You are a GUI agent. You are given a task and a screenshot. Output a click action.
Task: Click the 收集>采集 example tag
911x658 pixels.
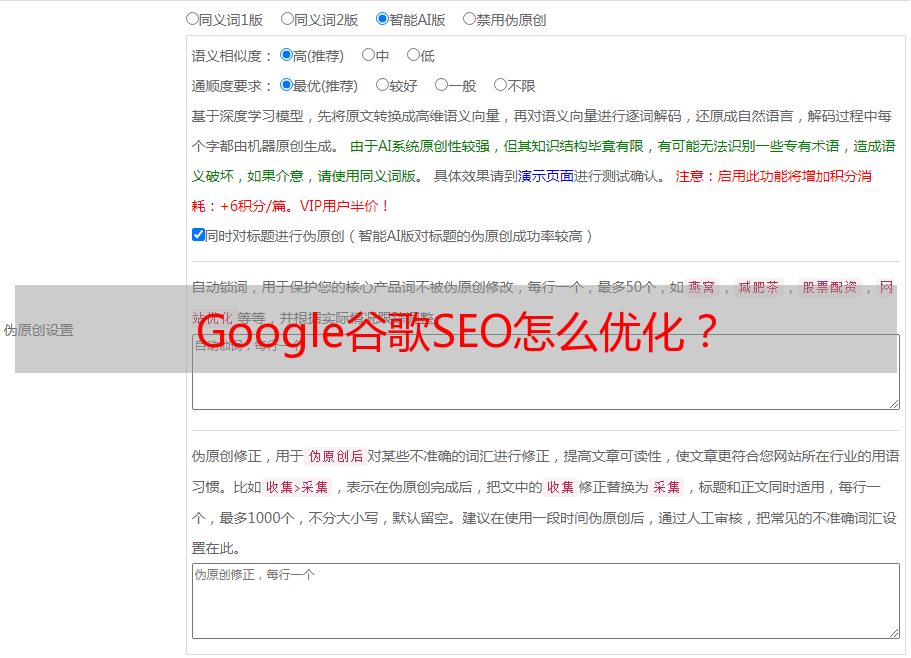pos(297,487)
